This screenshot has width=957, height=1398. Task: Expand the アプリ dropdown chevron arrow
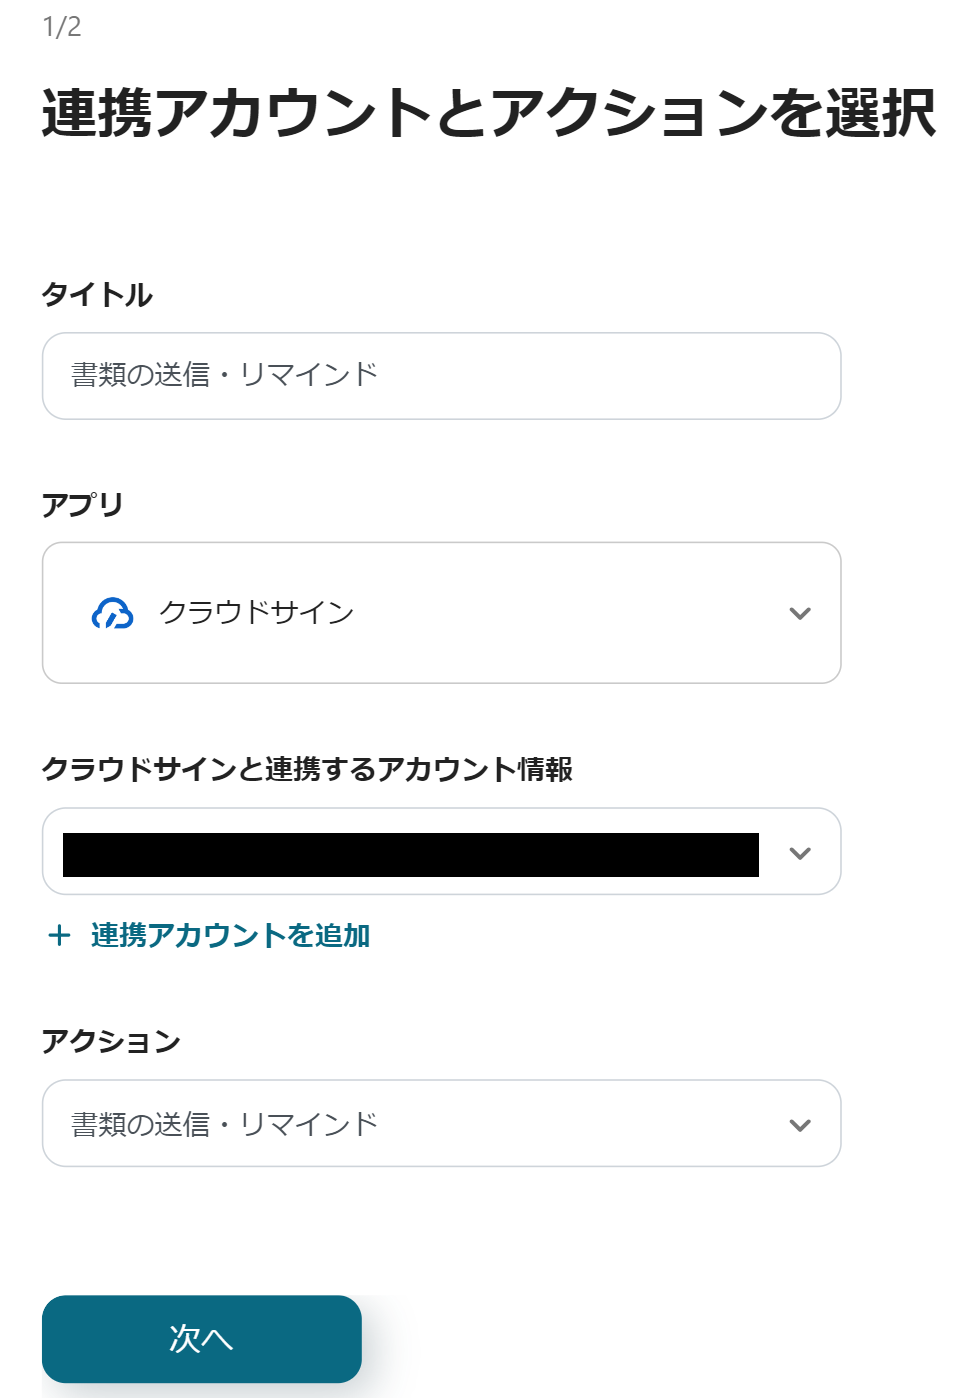click(799, 613)
